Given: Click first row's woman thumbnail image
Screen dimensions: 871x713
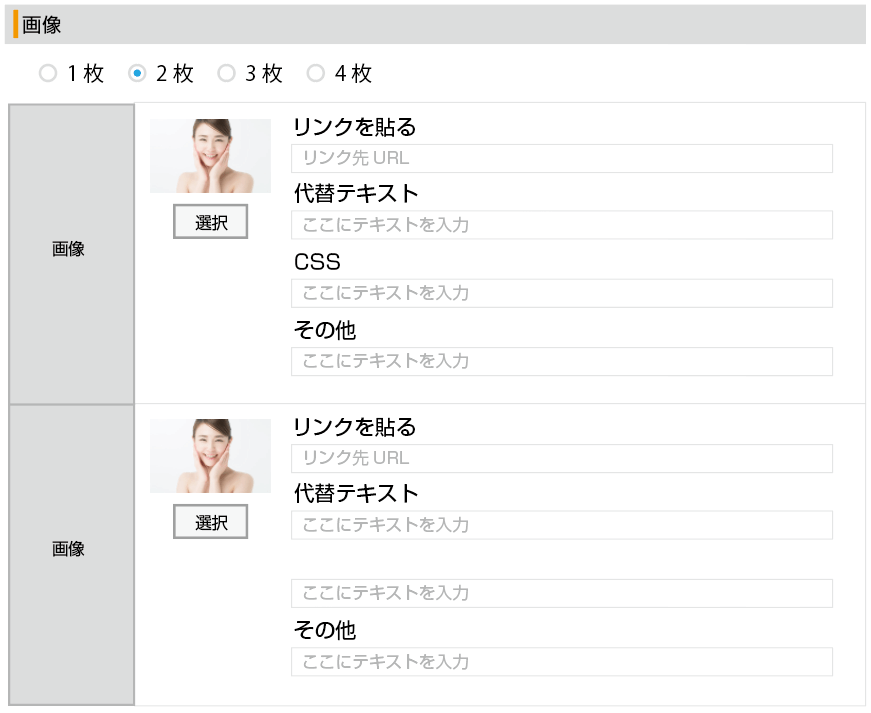Looking at the screenshot, I should point(211,156).
